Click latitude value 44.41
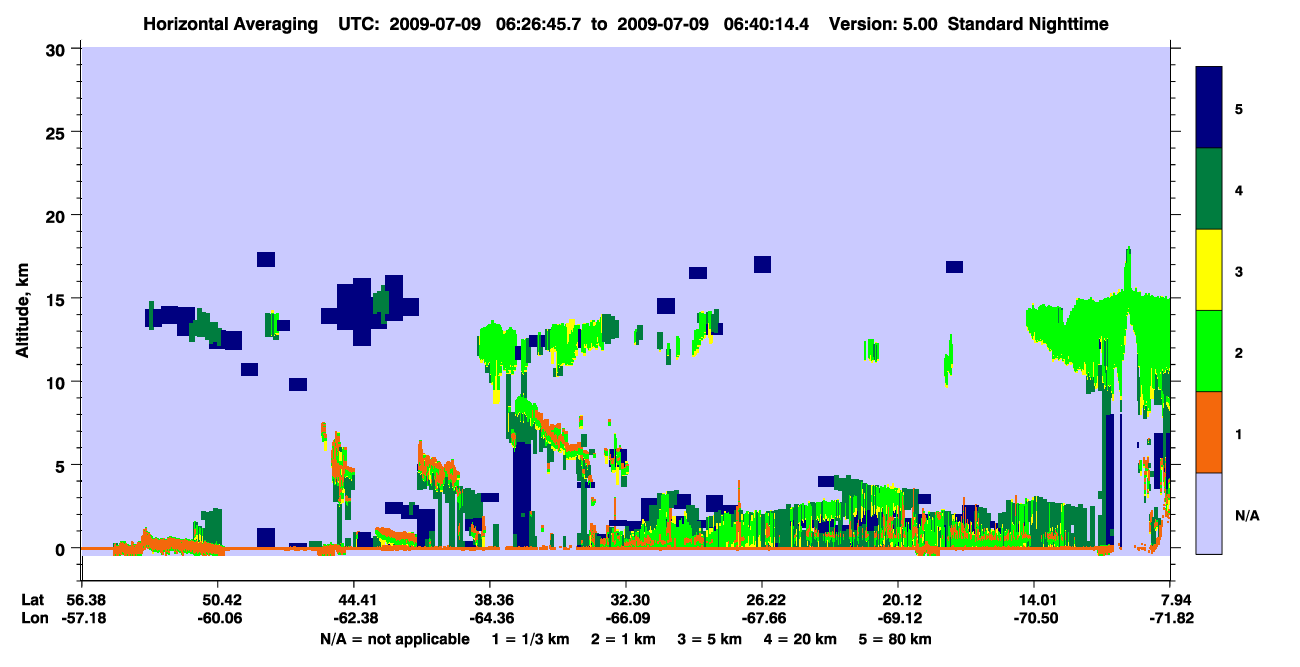 click(x=353, y=600)
